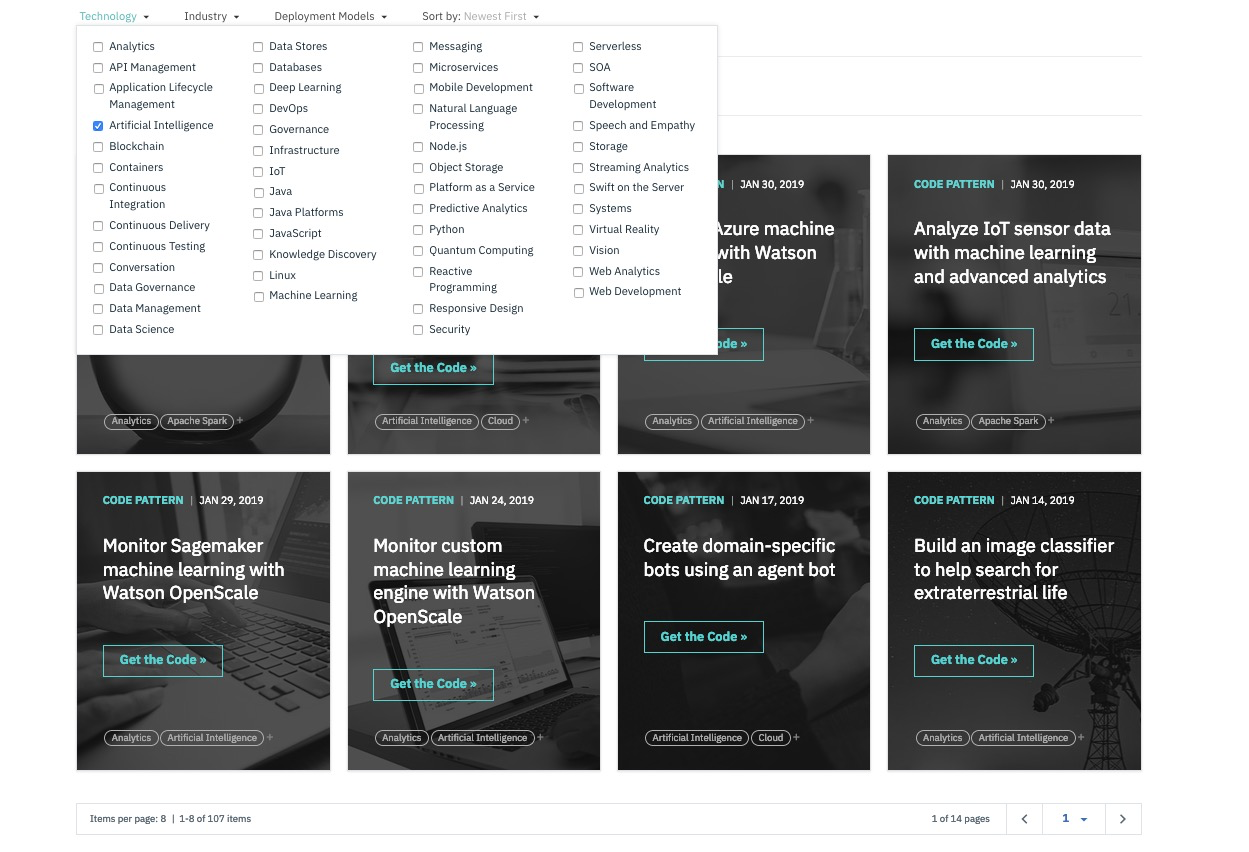Click Analytics tag on extraterrestrial life card
Viewport: 1249px width, 852px height.
pyautogui.click(x=942, y=738)
